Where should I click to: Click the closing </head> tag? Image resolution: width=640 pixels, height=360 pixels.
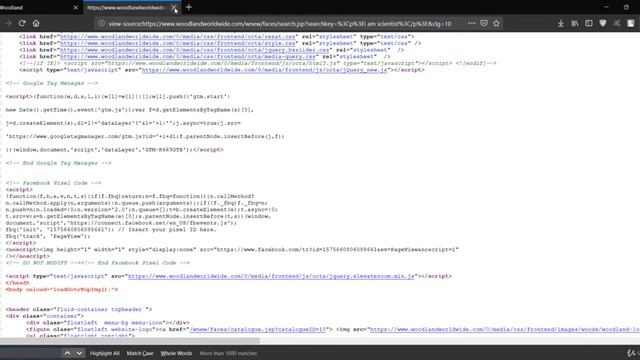(x=18, y=283)
